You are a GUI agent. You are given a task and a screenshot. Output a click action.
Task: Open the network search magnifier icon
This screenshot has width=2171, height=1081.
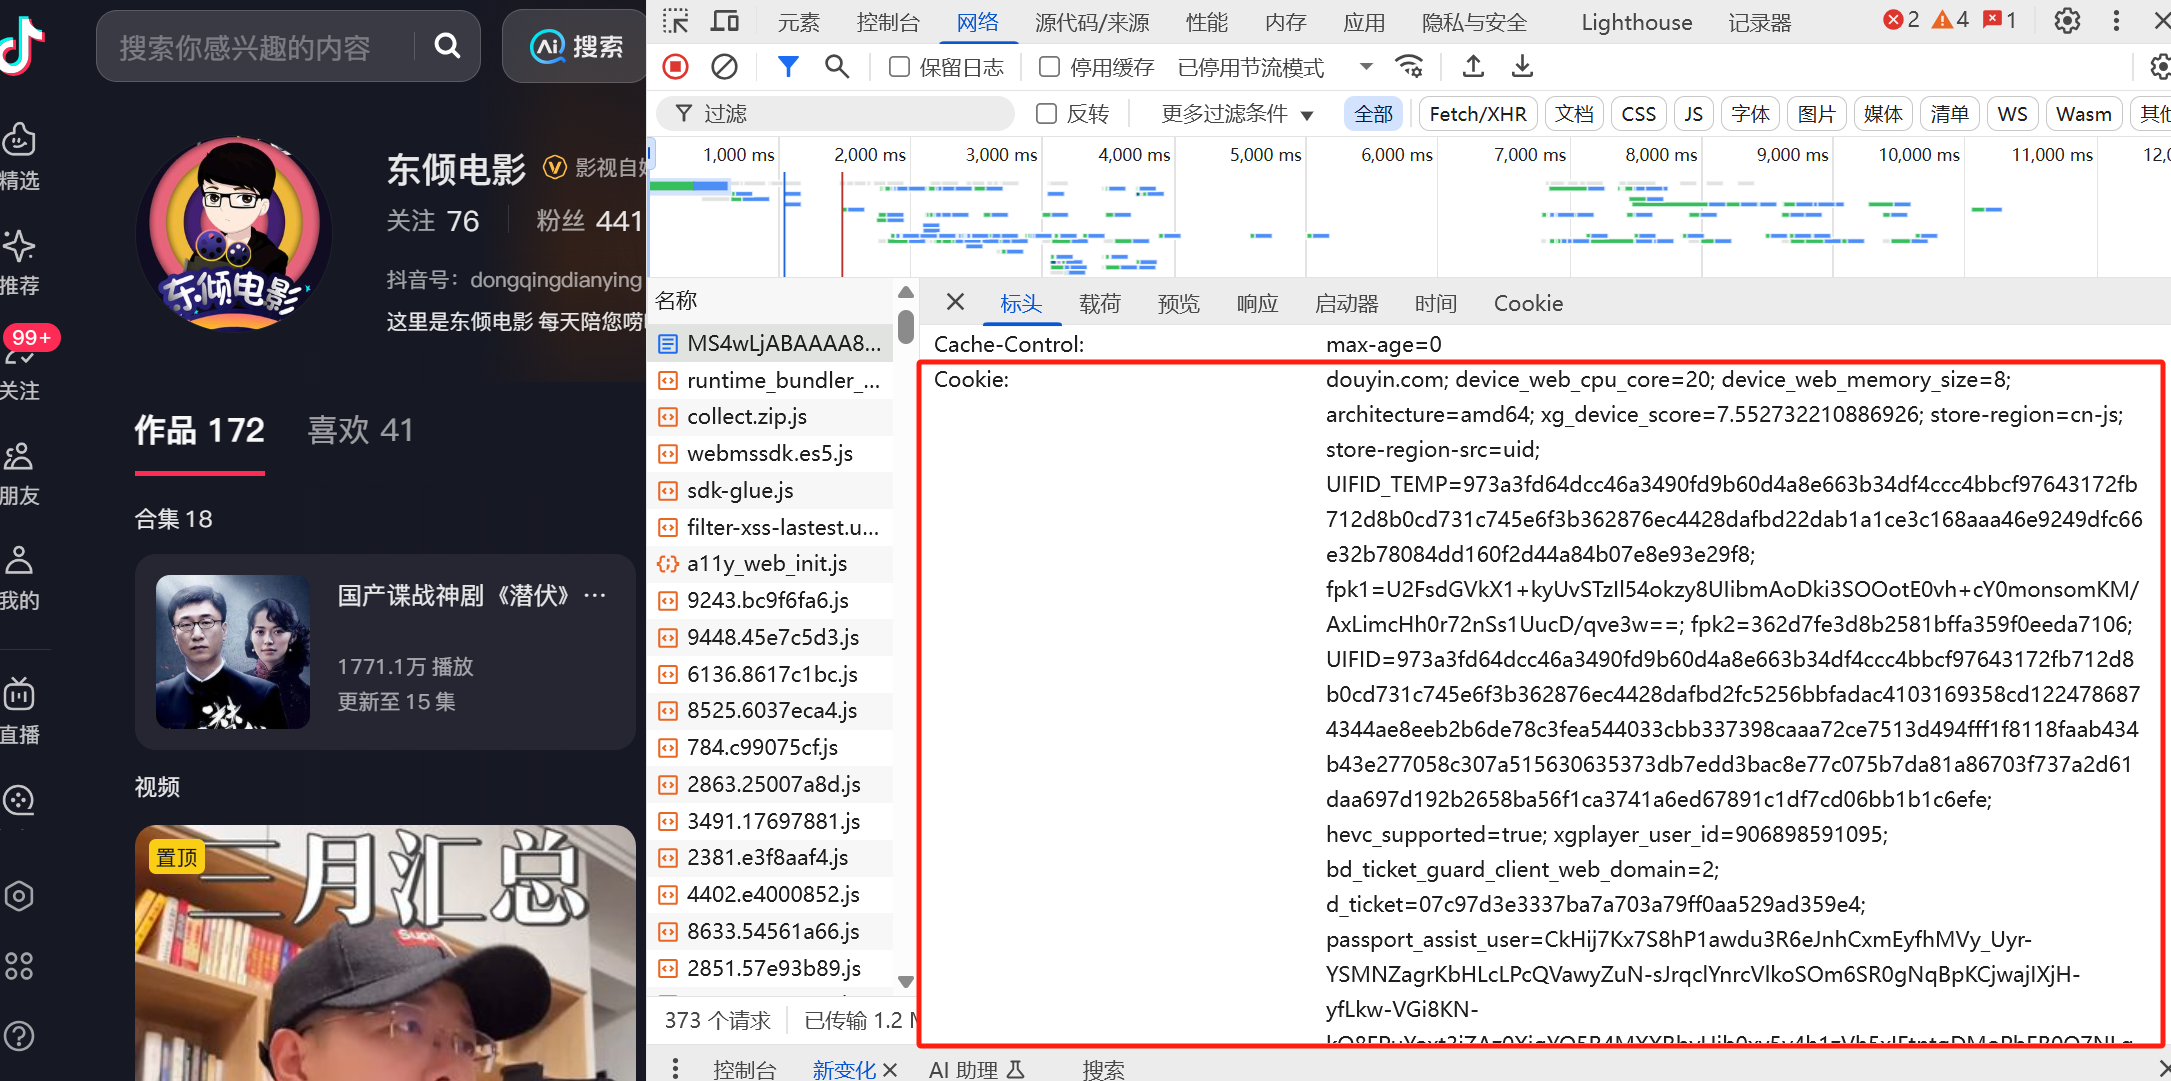click(836, 67)
